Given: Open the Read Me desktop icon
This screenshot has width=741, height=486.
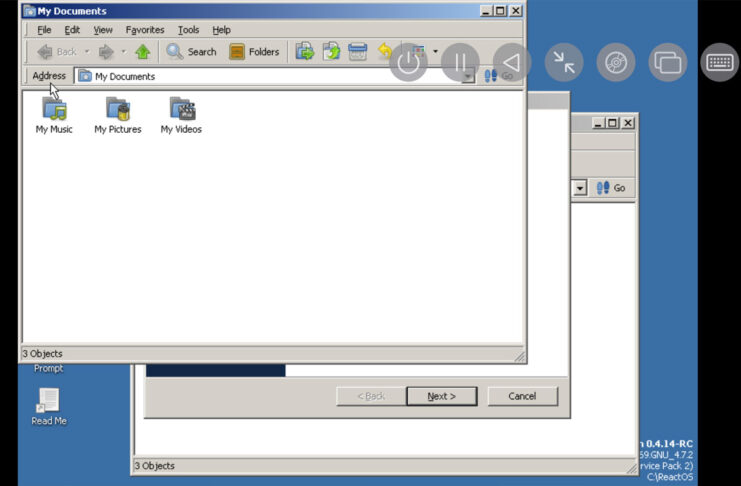Looking at the screenshot, I should 49,407.
